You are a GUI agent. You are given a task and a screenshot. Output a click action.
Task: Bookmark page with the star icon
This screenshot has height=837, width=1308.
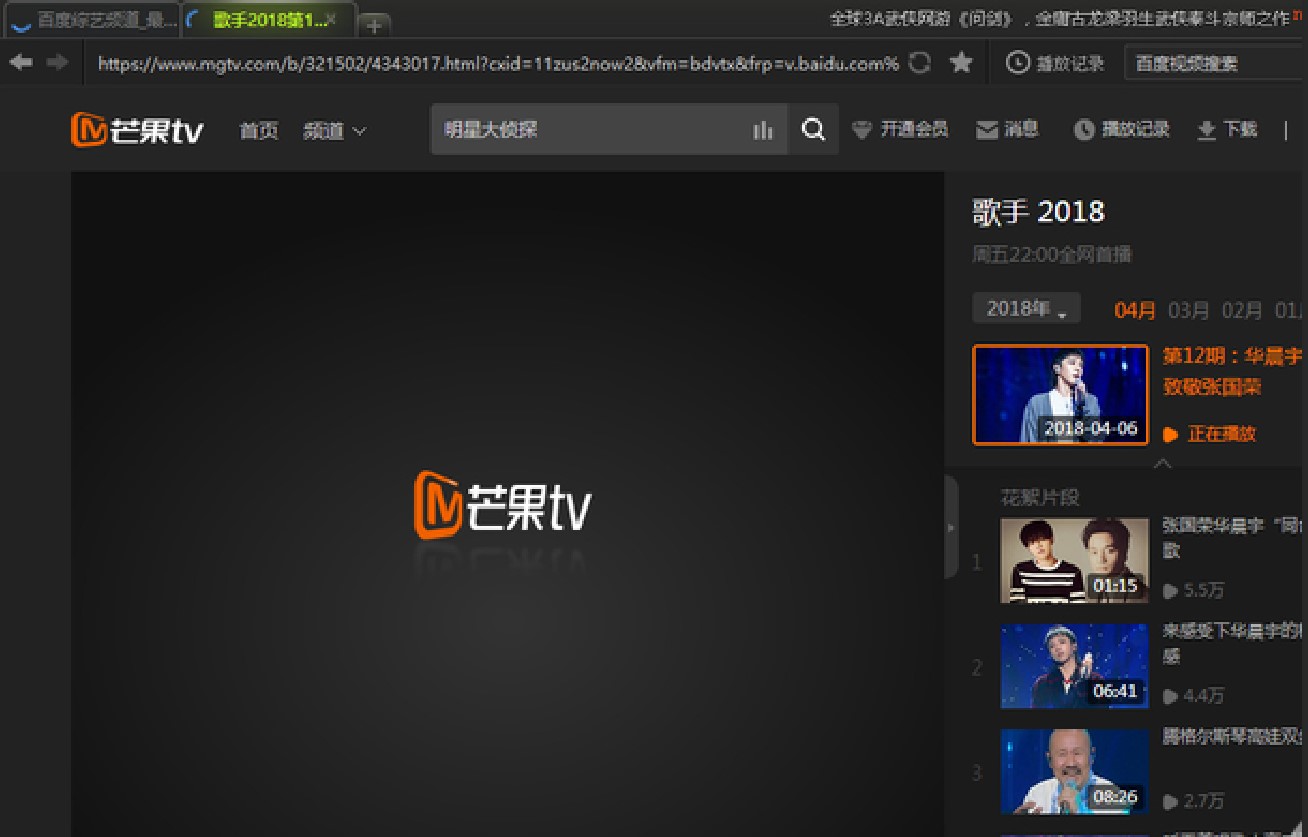(x=961, y=63)
